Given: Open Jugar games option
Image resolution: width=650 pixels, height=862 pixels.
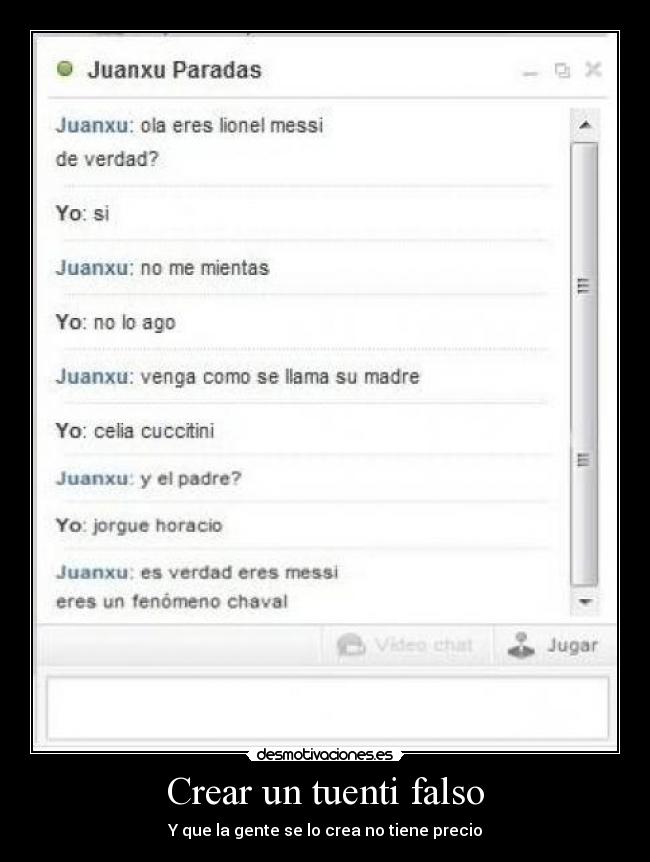Looking at the screenshot, I should [x=553, y=645].
